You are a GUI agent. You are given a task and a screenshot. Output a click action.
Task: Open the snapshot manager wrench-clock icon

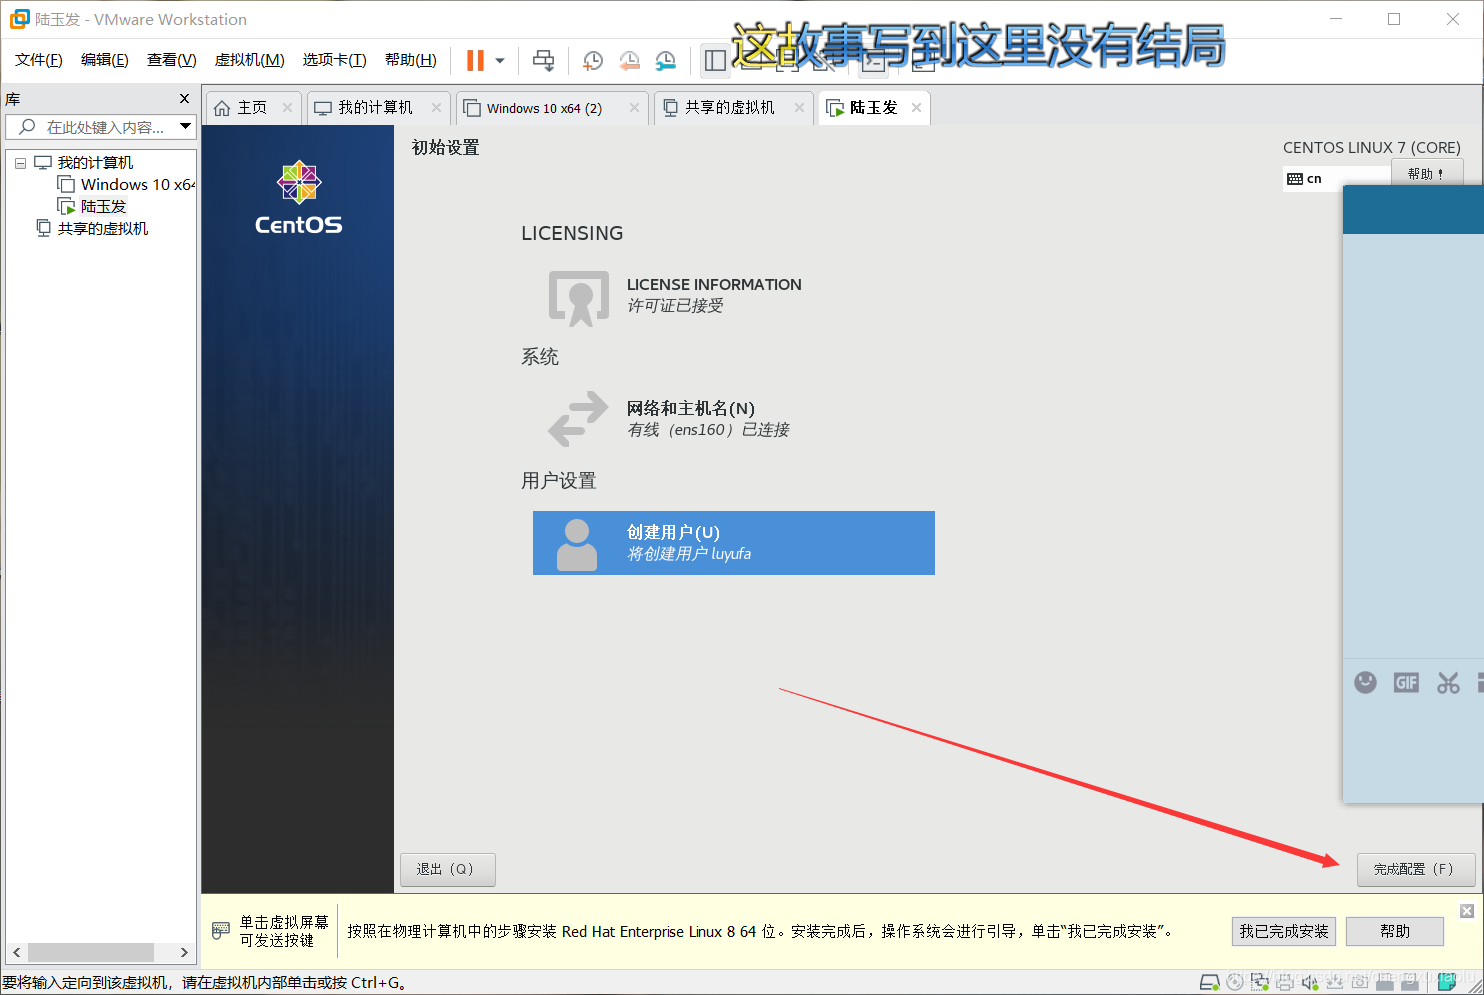pyautogui.click(x=665, y=61)
